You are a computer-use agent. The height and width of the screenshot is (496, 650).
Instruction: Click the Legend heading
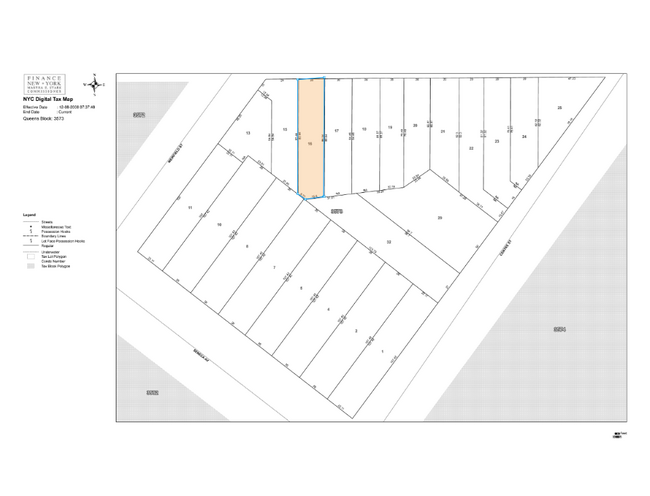click(28, 214)
